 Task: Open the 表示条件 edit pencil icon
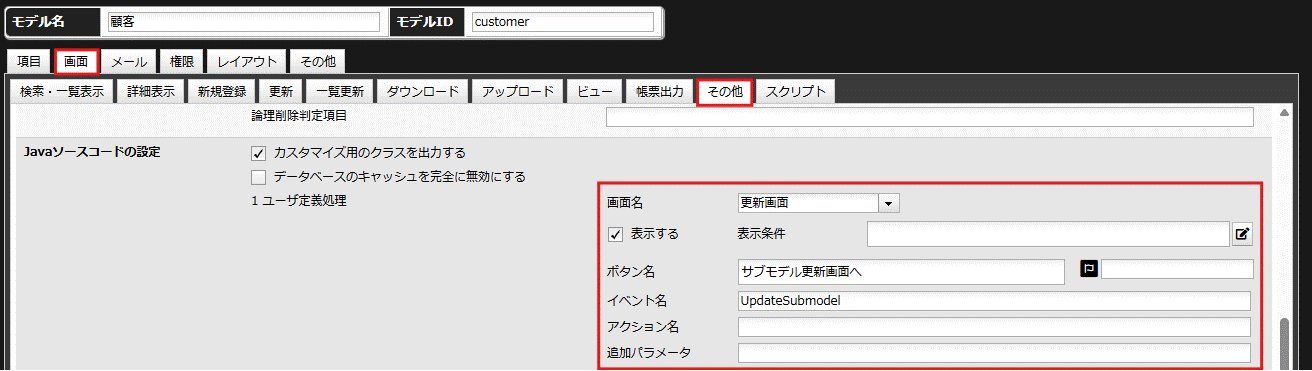(x=1242, y=234)
